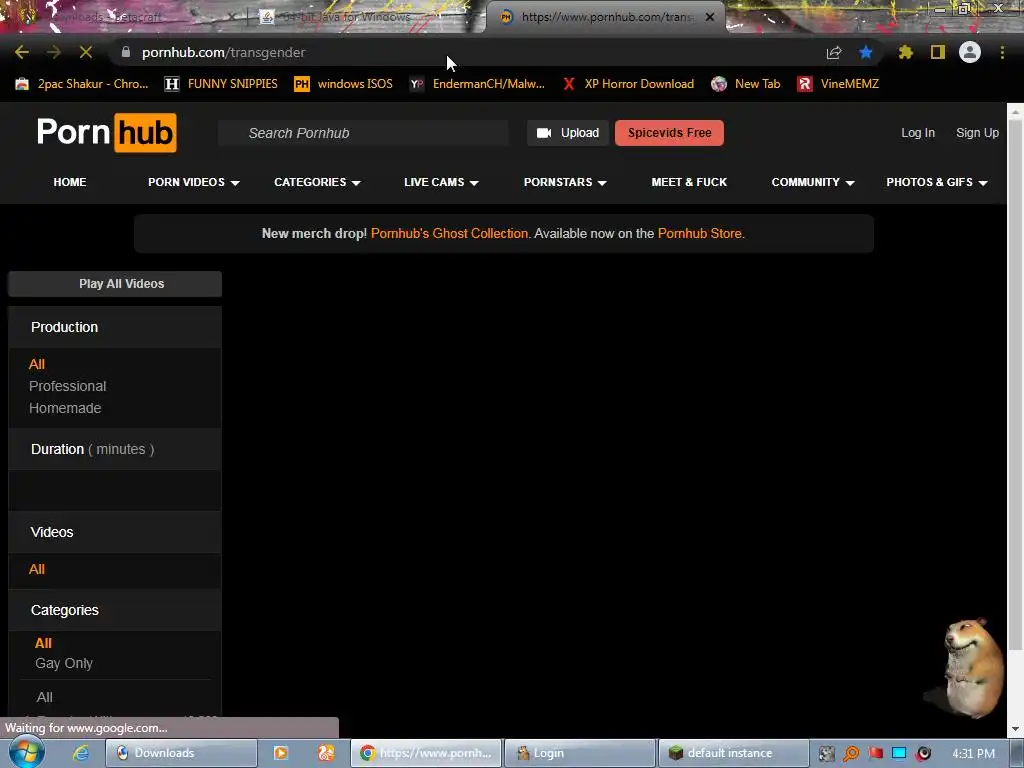Viewport: 1024px width, 768px height.
Task: Open the VineMEMZ bookmark
Action: click(x=839, y=84)
